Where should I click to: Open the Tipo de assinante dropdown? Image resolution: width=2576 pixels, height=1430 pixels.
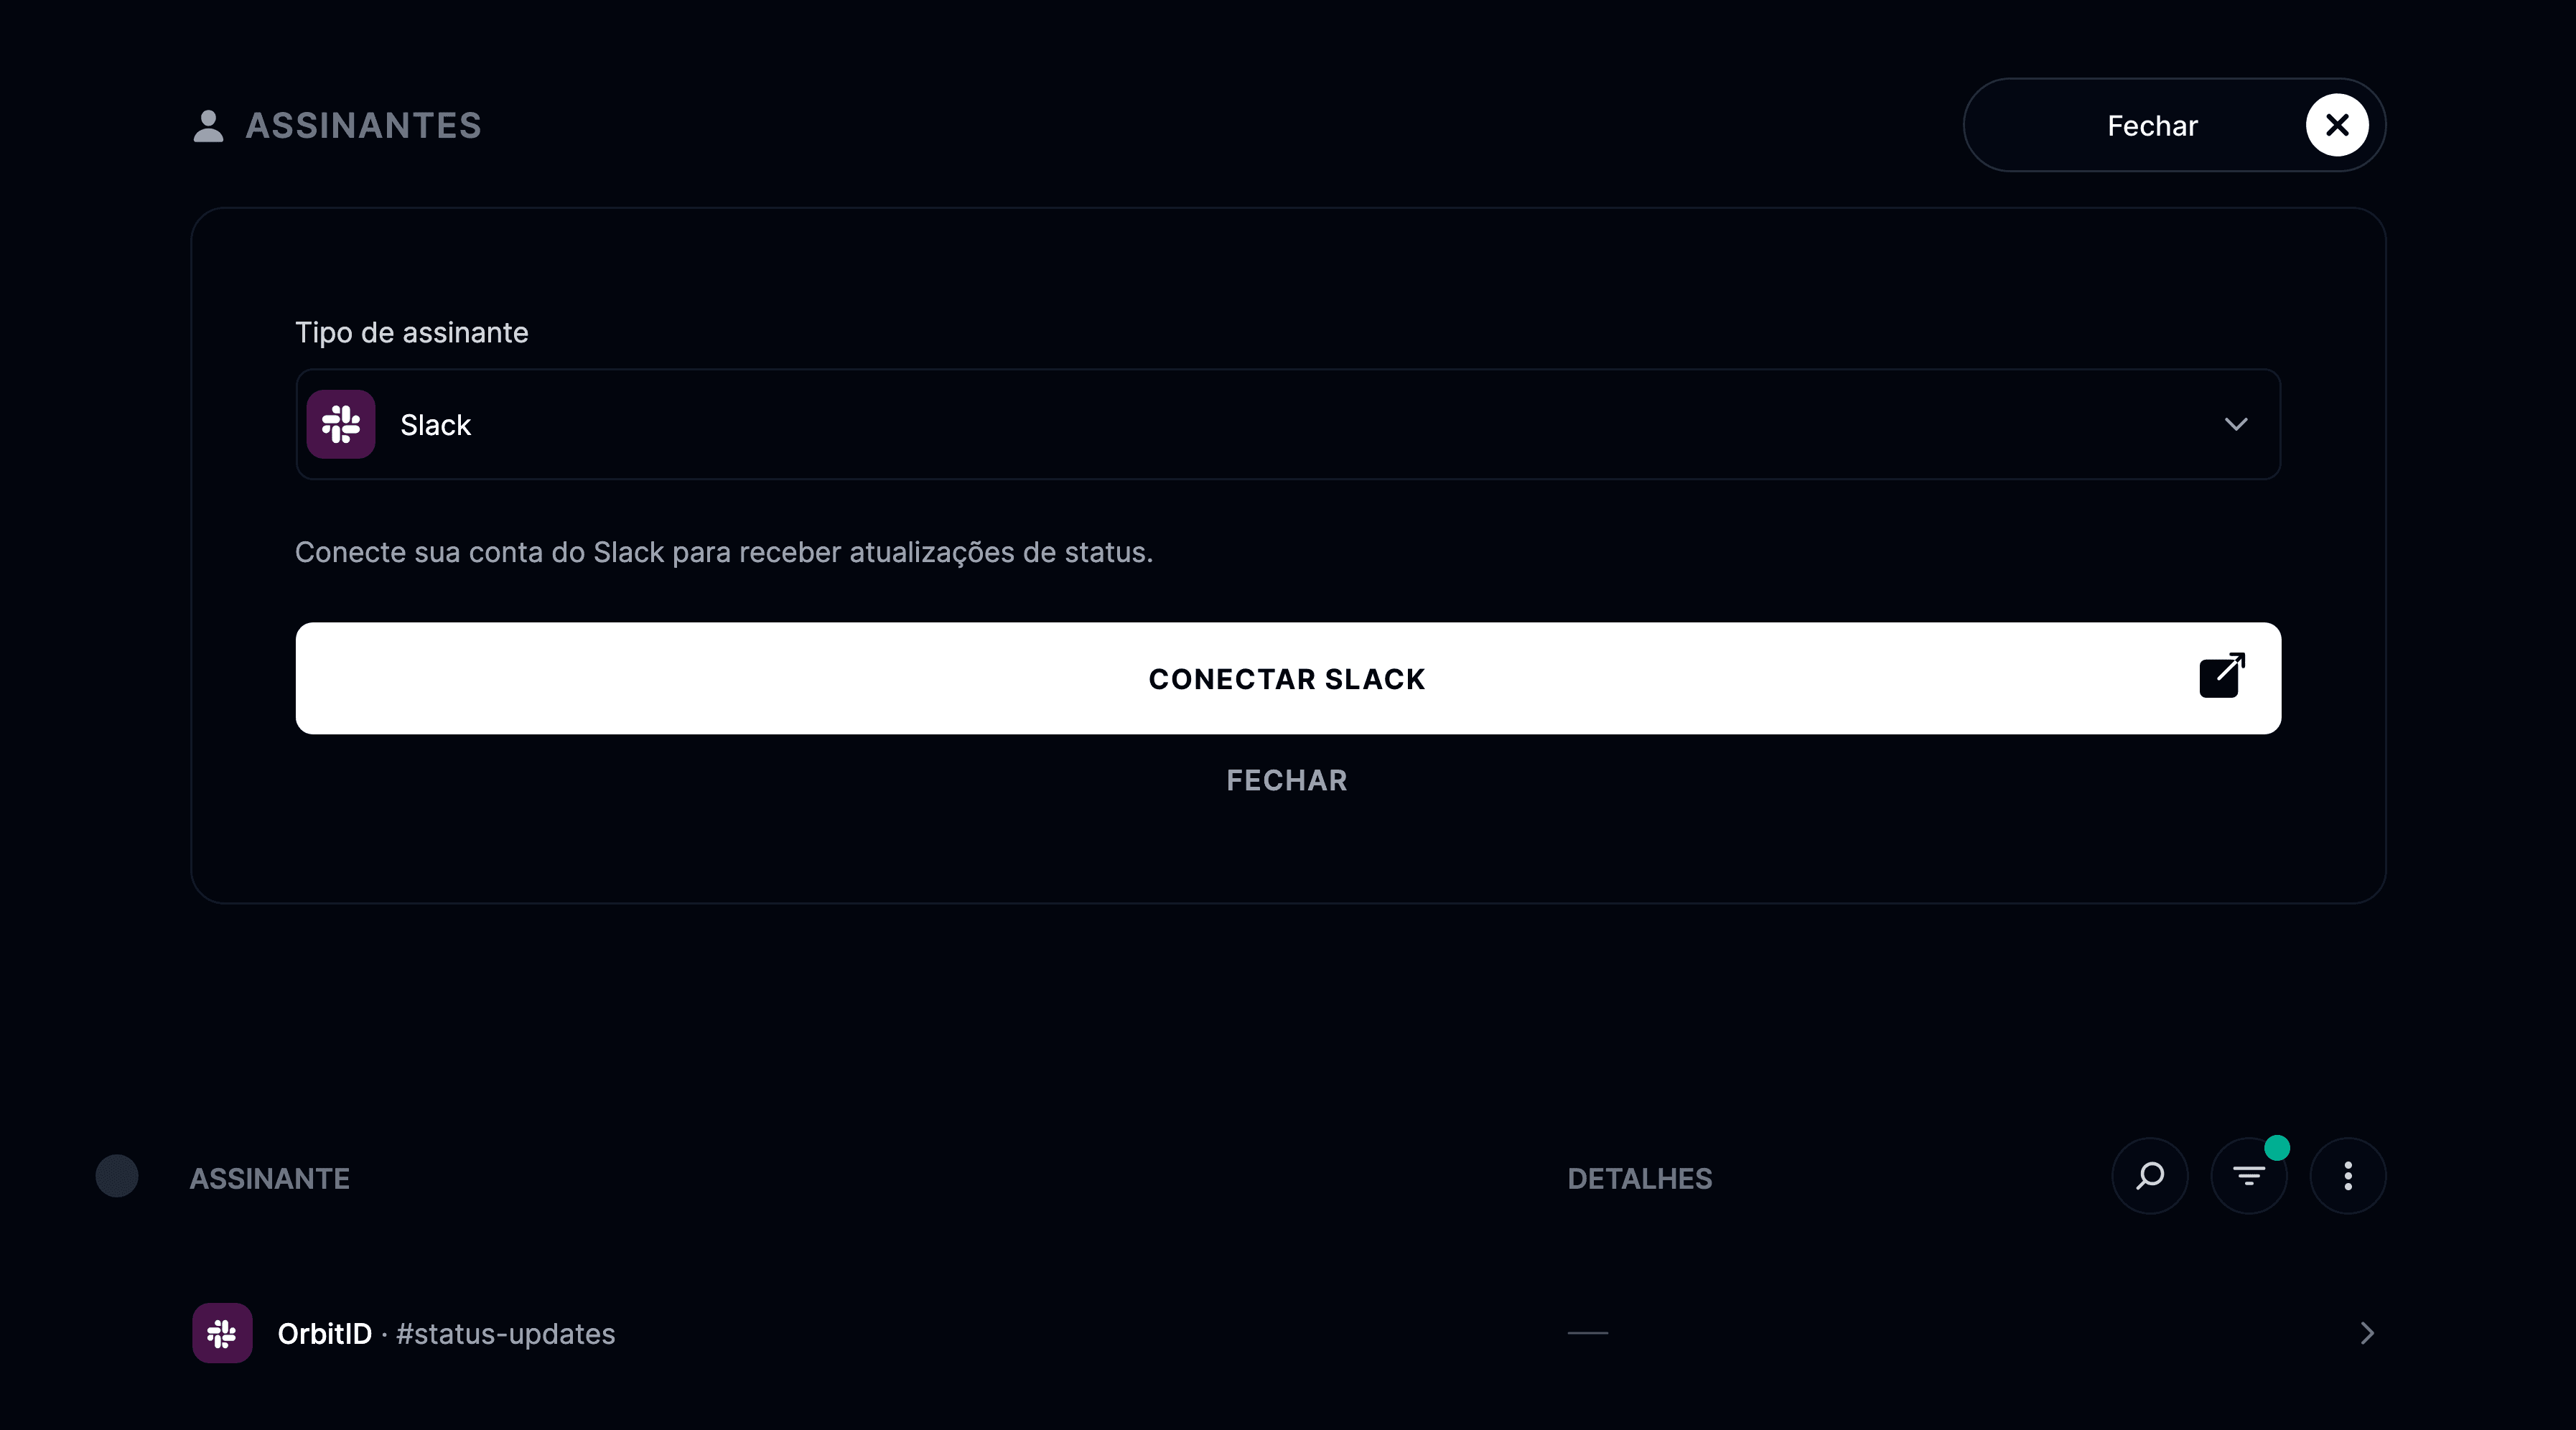point(1288,424)
